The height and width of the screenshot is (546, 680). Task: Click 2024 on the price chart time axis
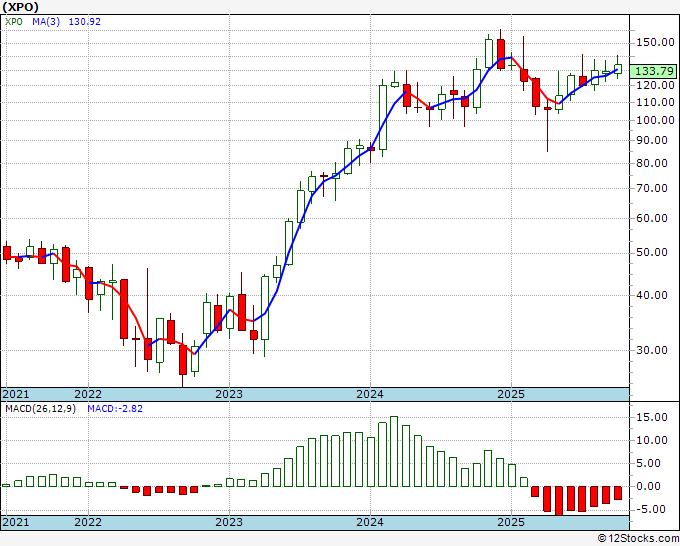pyautogui.click(x=370, y=394)
